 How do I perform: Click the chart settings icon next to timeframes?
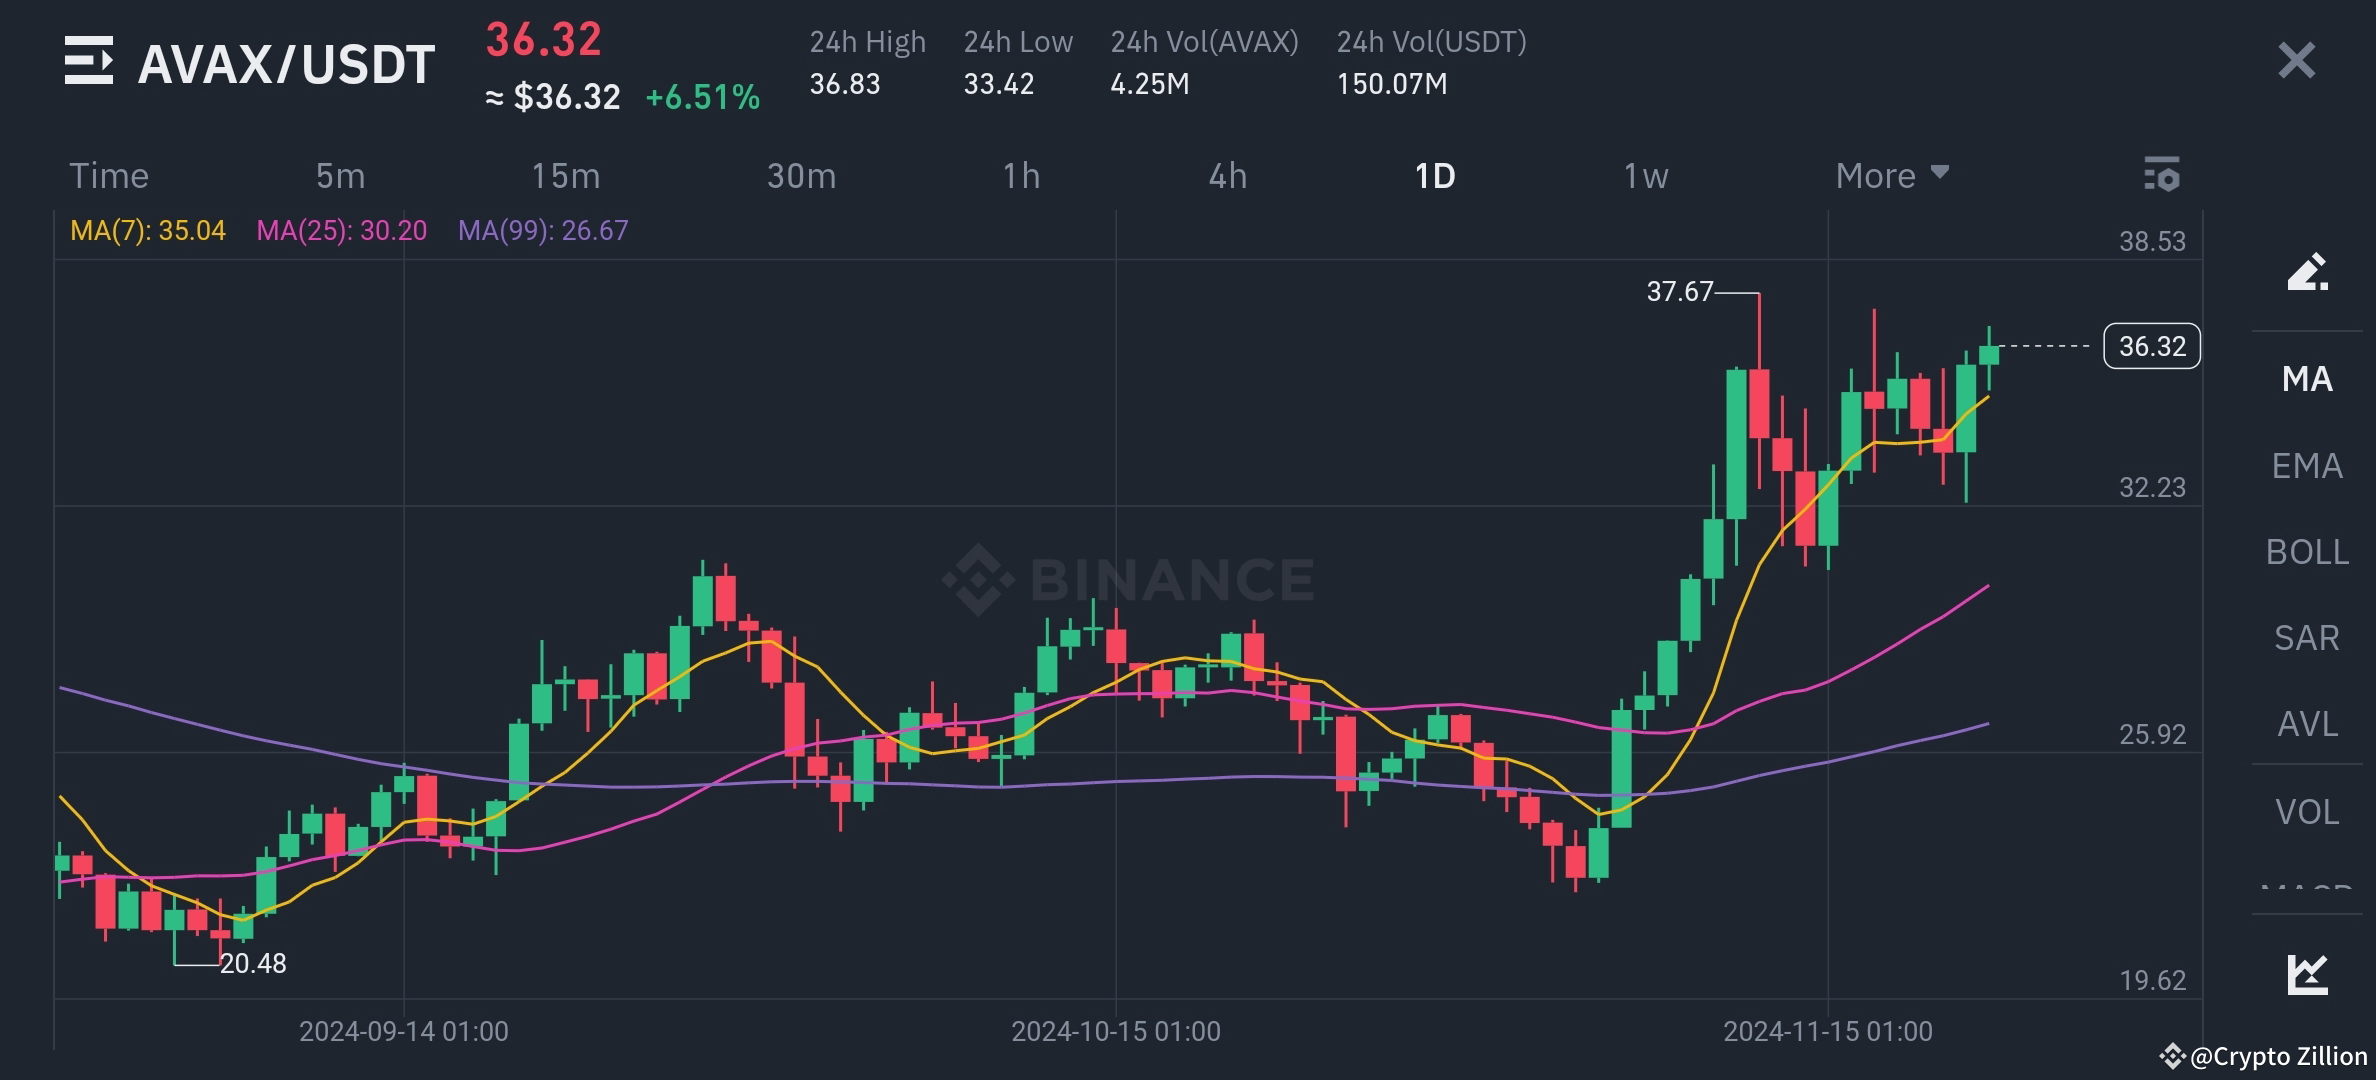(2162, 175)
